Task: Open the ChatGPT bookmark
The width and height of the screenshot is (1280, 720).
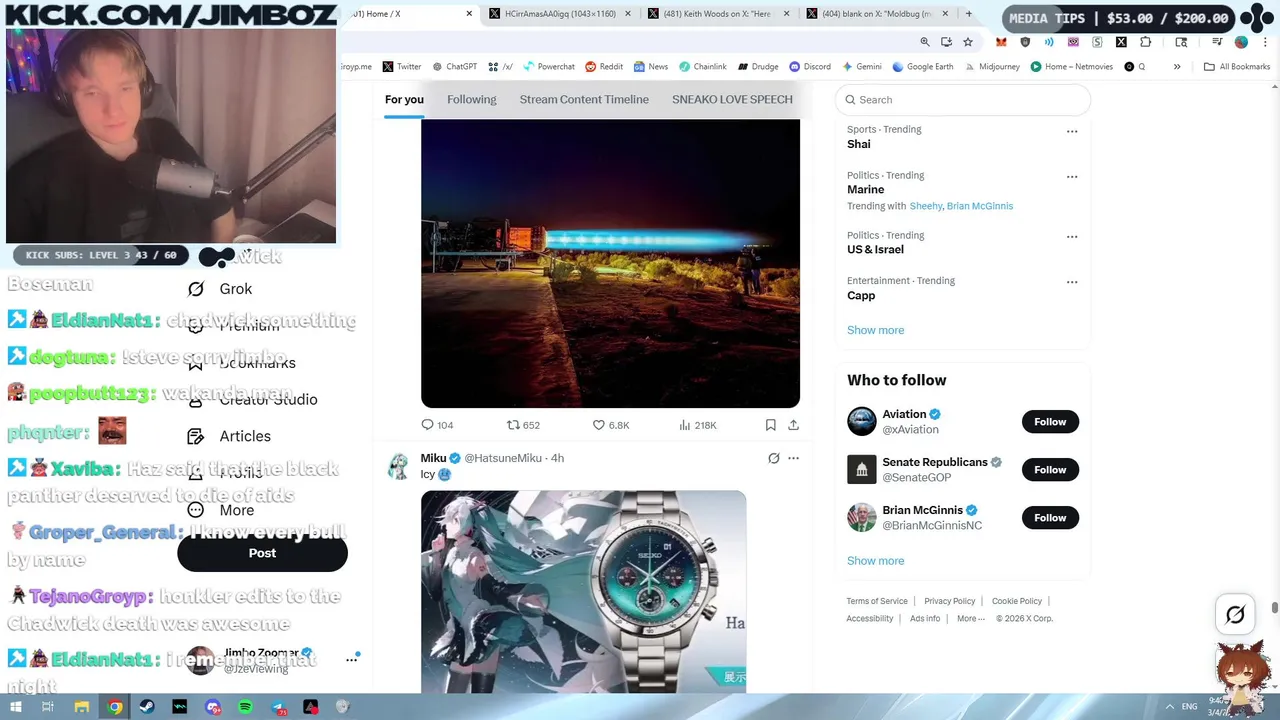Action: (x=454, y=67)
